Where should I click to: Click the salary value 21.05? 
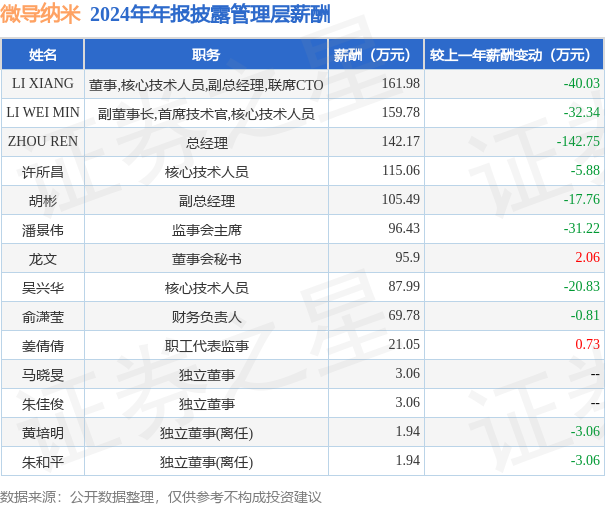tap(404, 344)
